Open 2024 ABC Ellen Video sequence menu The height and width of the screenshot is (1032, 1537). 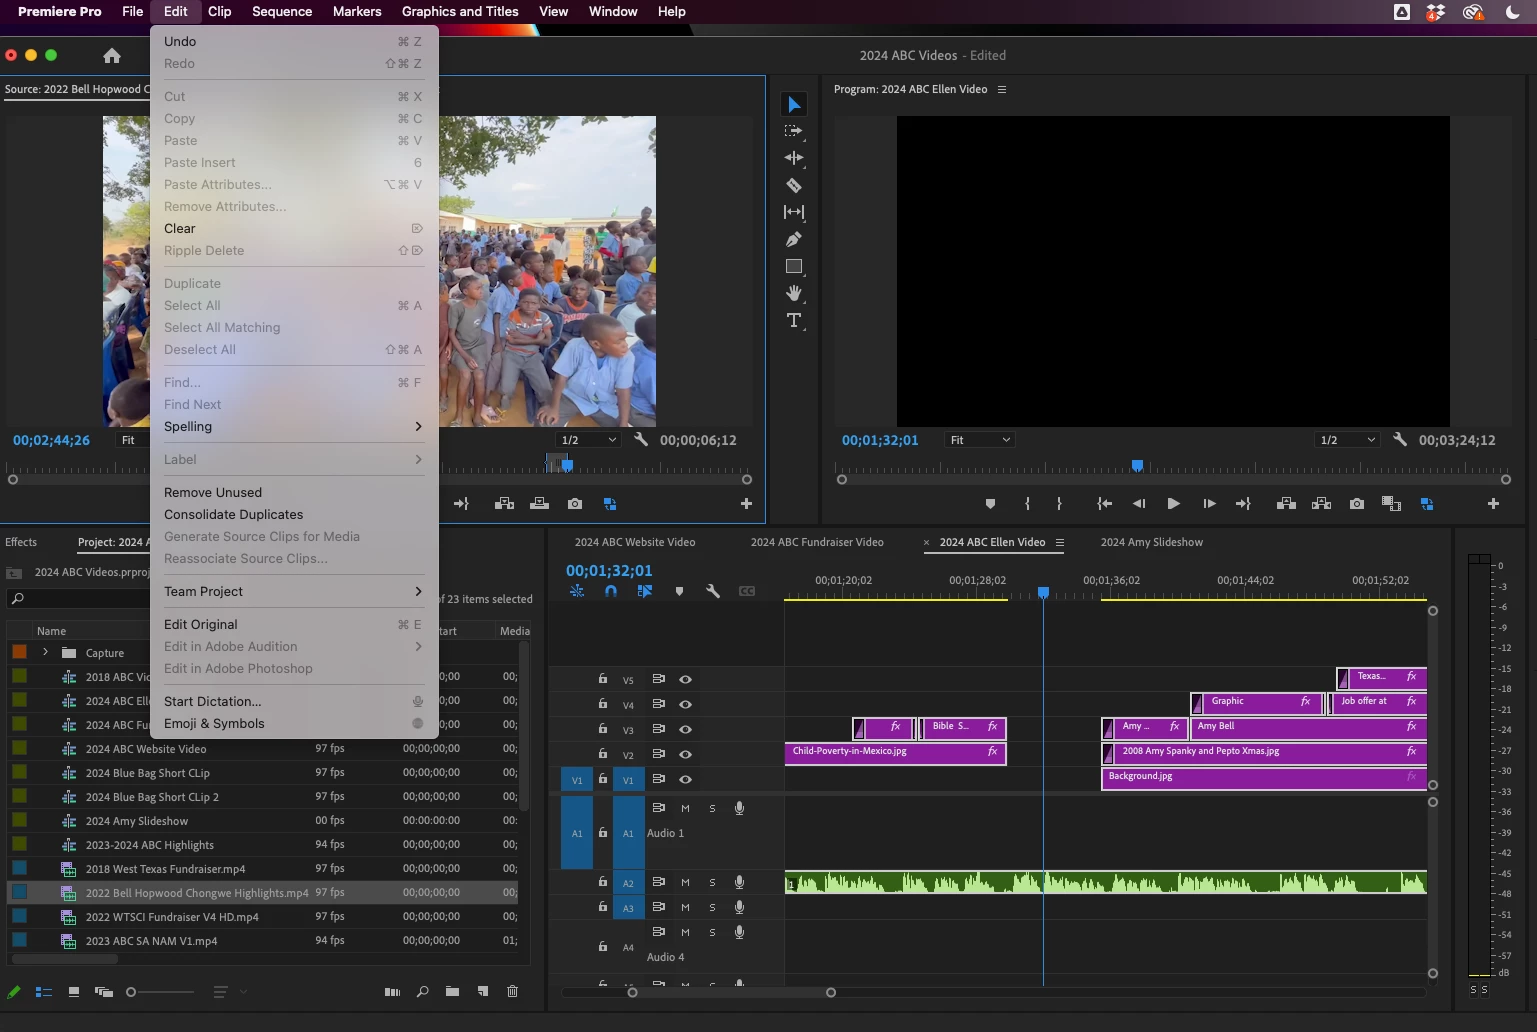click(x=1060, y=542)
